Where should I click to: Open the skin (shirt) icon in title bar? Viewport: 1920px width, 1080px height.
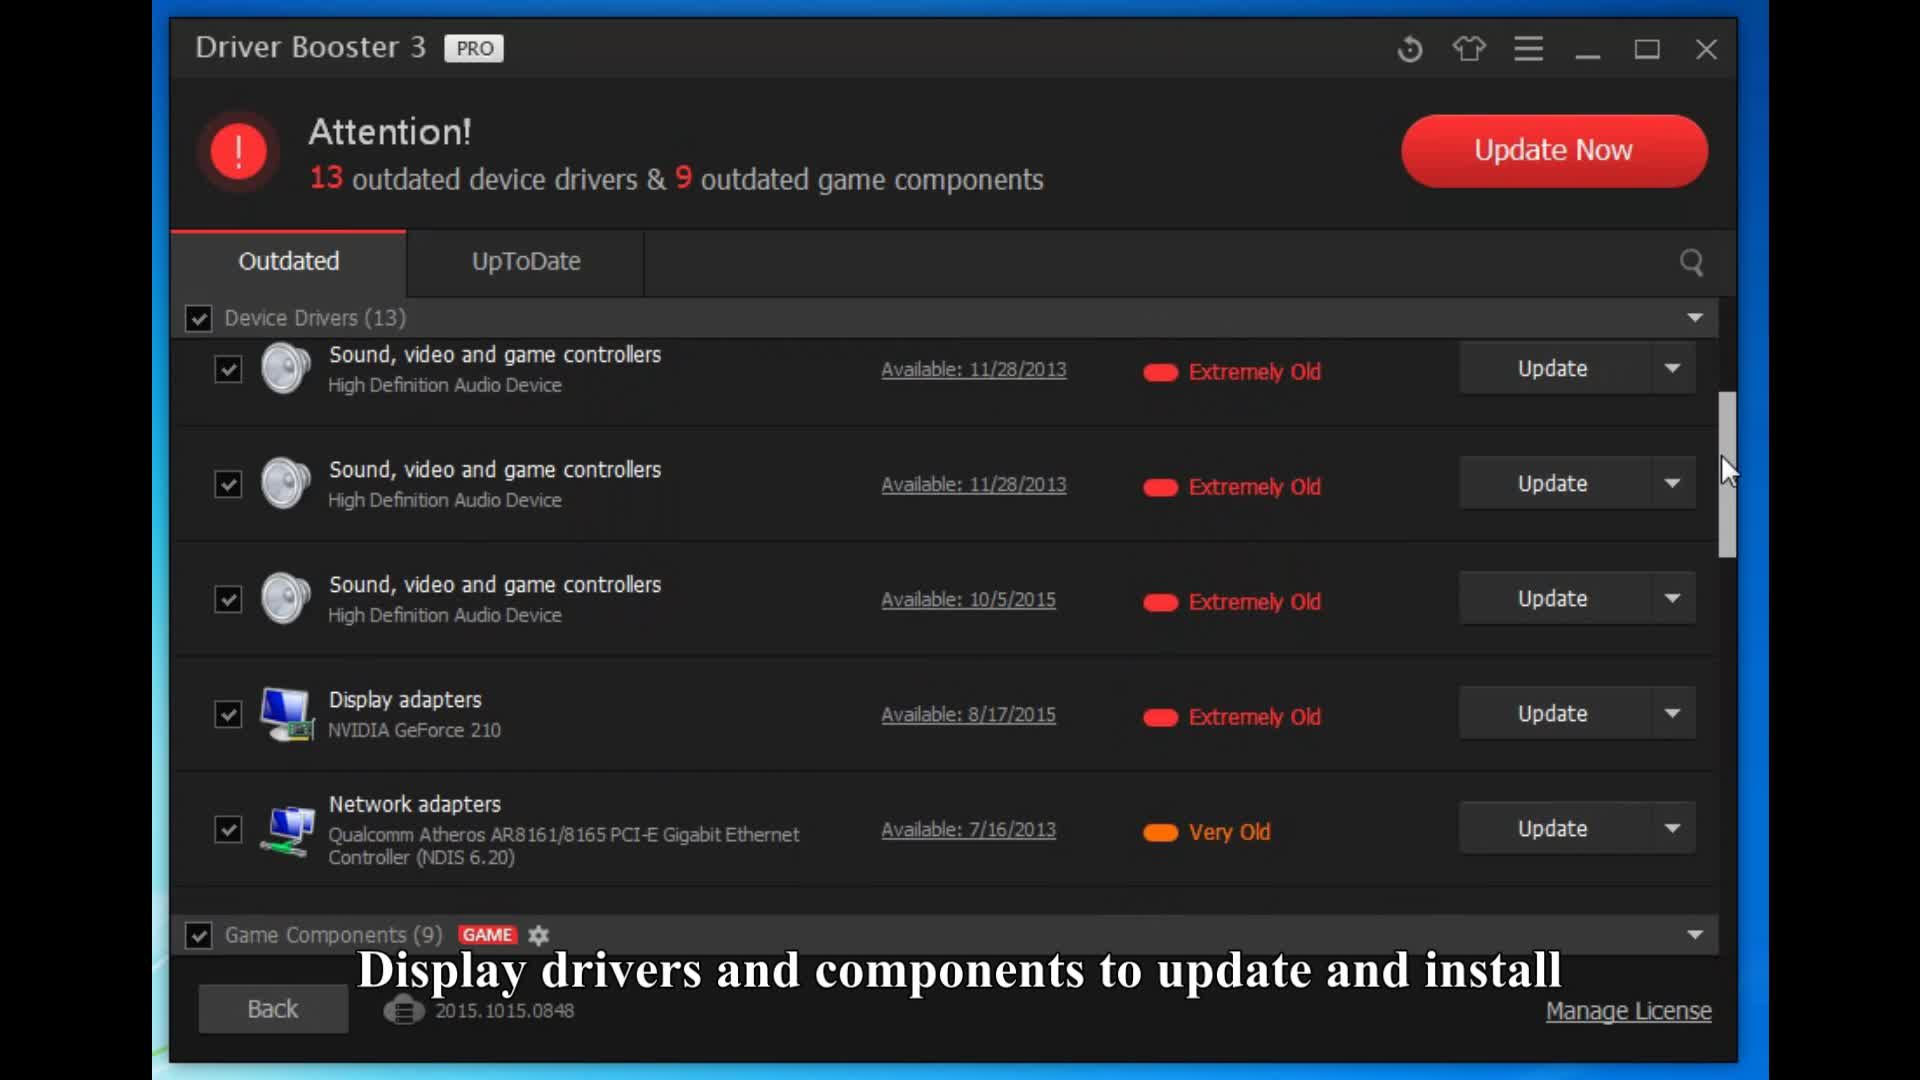pos(1469,49)
